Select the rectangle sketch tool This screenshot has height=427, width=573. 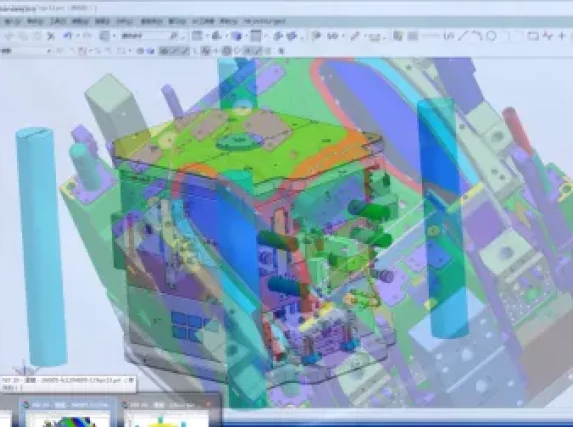click(533, 36)
